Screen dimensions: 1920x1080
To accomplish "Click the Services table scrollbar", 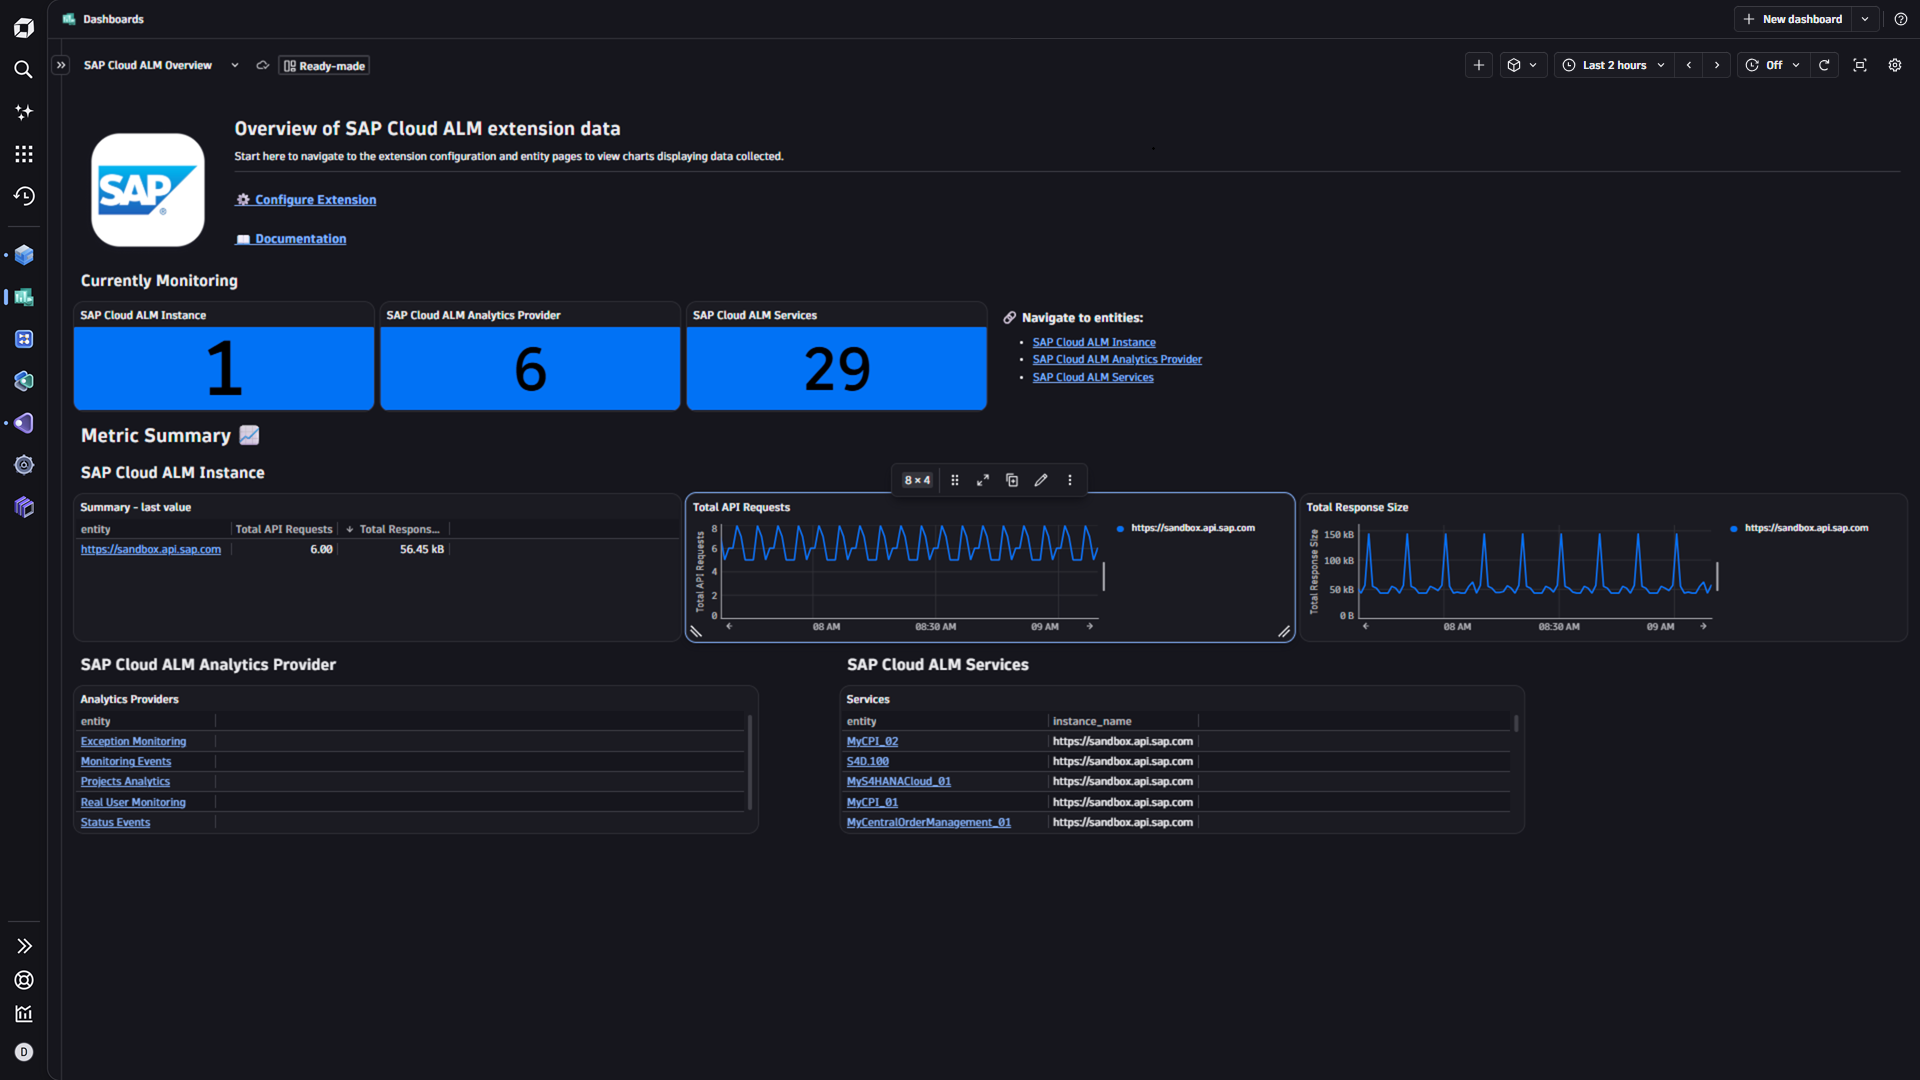I will coord(1516,723).
